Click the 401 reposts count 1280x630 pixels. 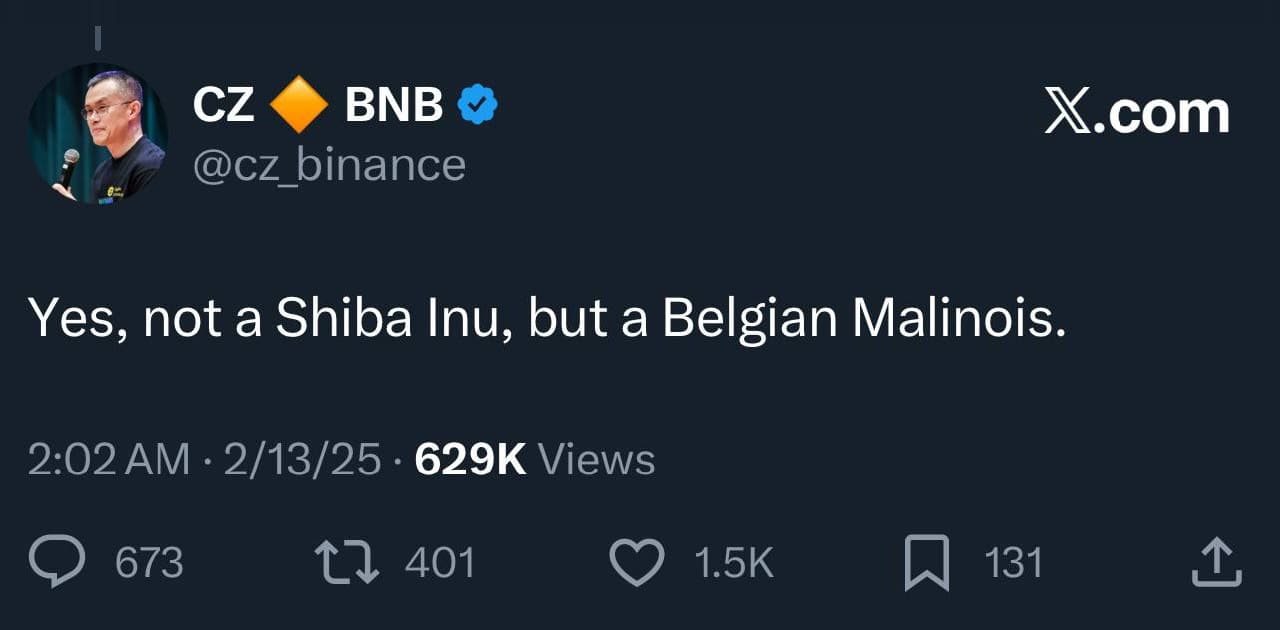tap(438, 562)
